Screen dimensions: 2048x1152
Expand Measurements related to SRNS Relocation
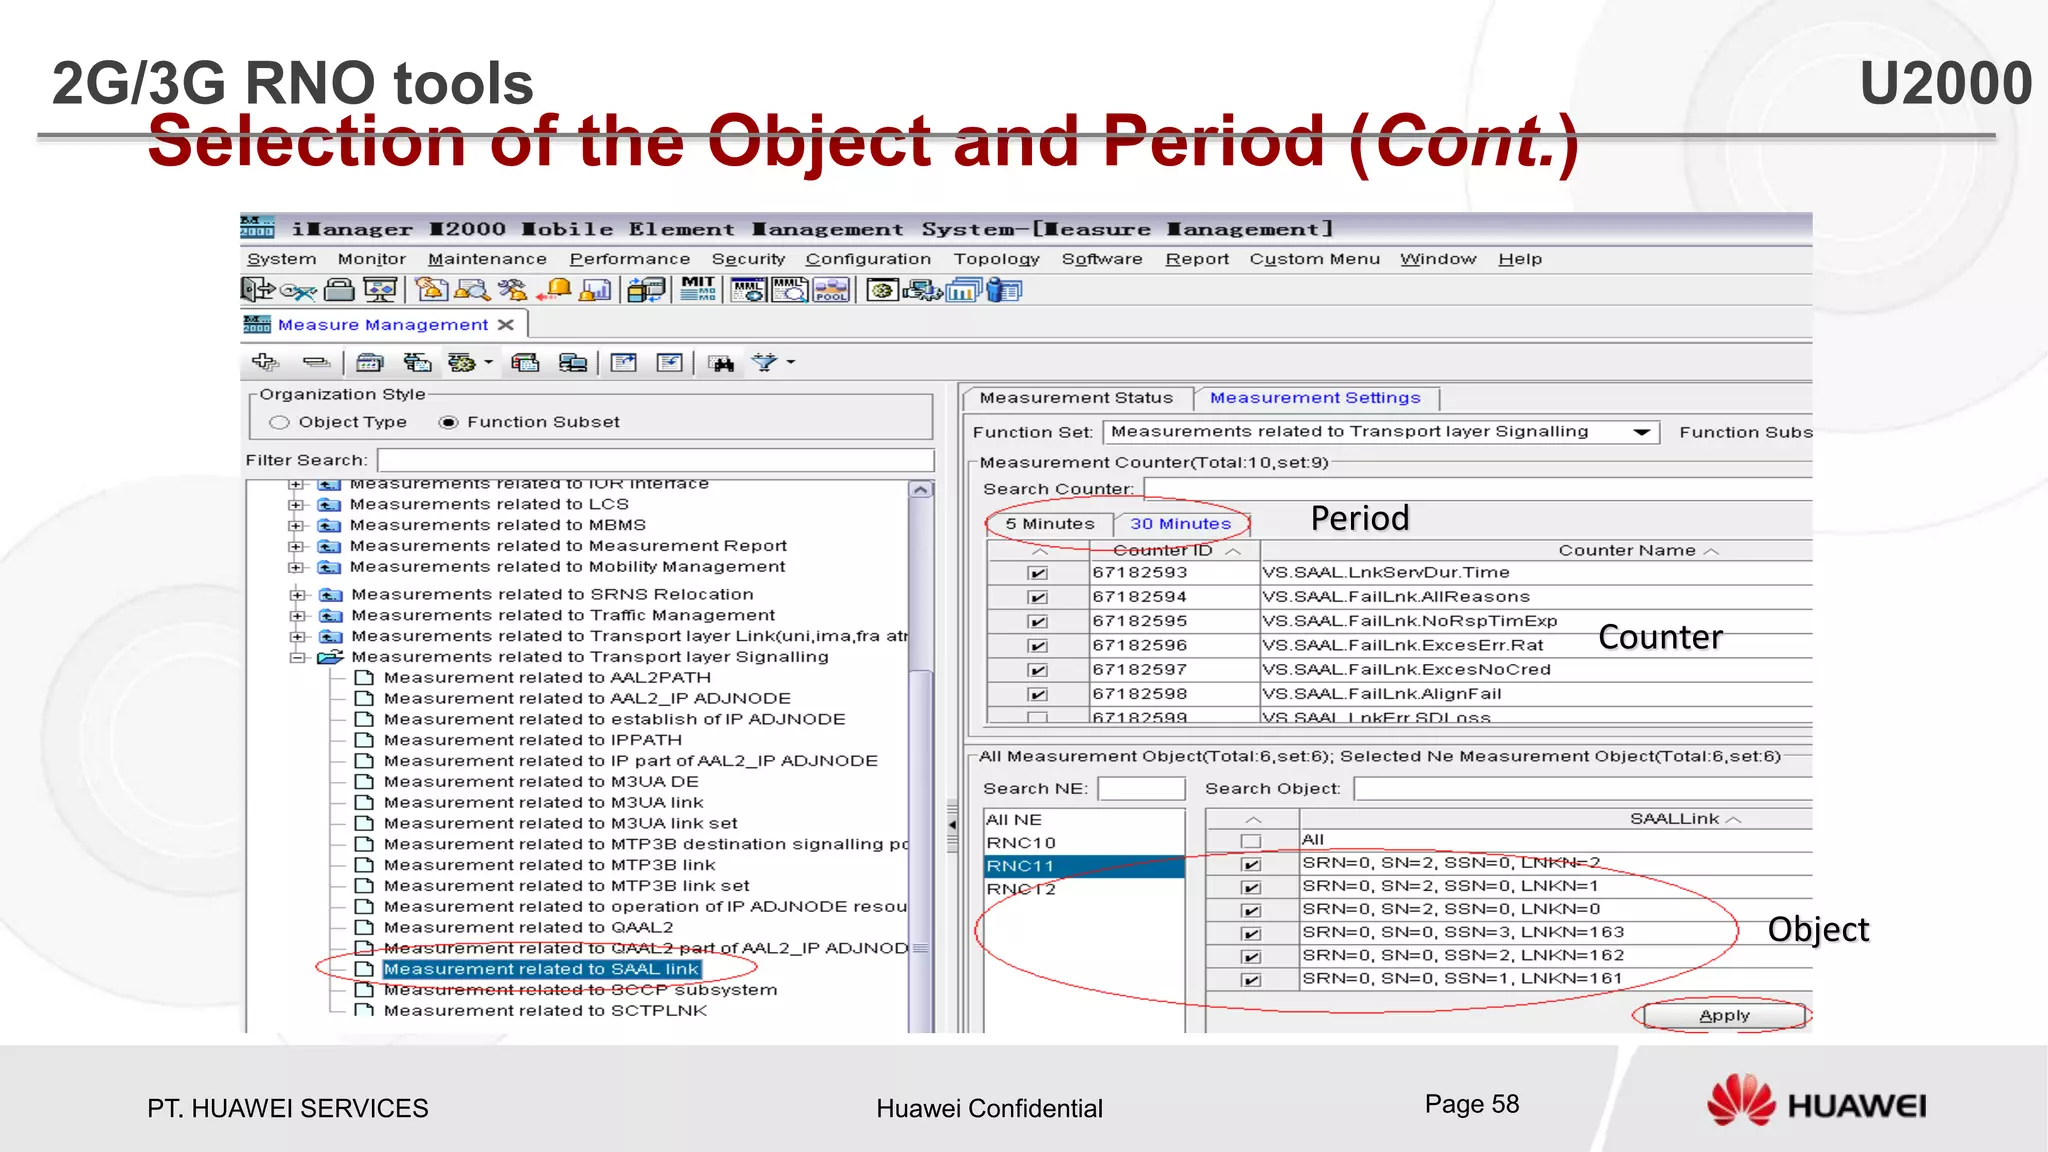[297, 595]
